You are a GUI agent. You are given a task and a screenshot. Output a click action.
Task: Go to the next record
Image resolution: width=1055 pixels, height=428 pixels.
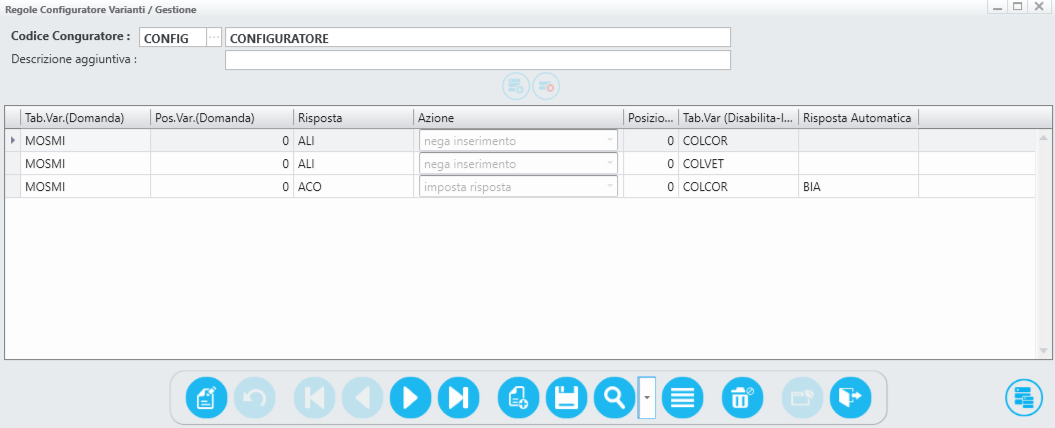410,398
